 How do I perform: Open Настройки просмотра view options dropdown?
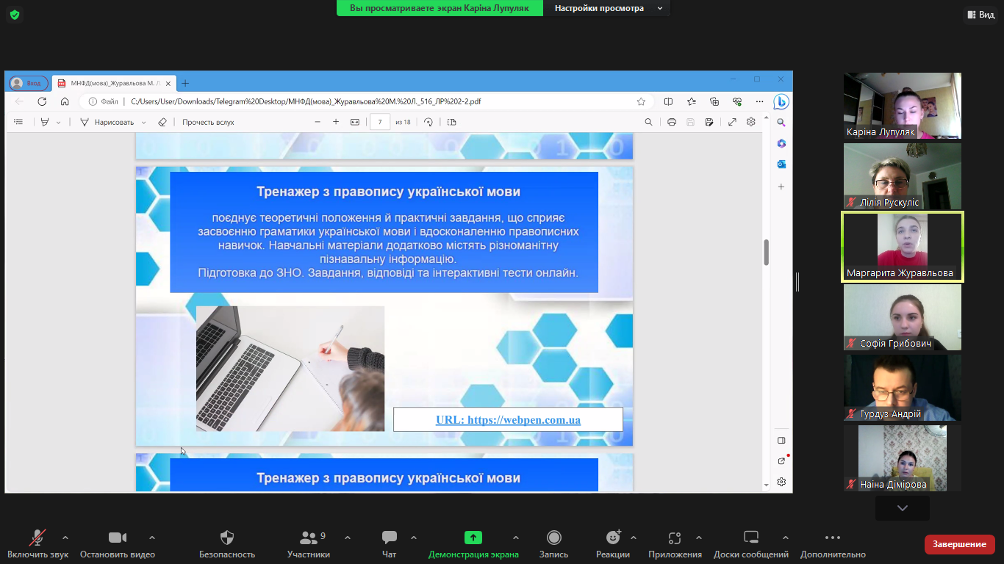point(608,8)
